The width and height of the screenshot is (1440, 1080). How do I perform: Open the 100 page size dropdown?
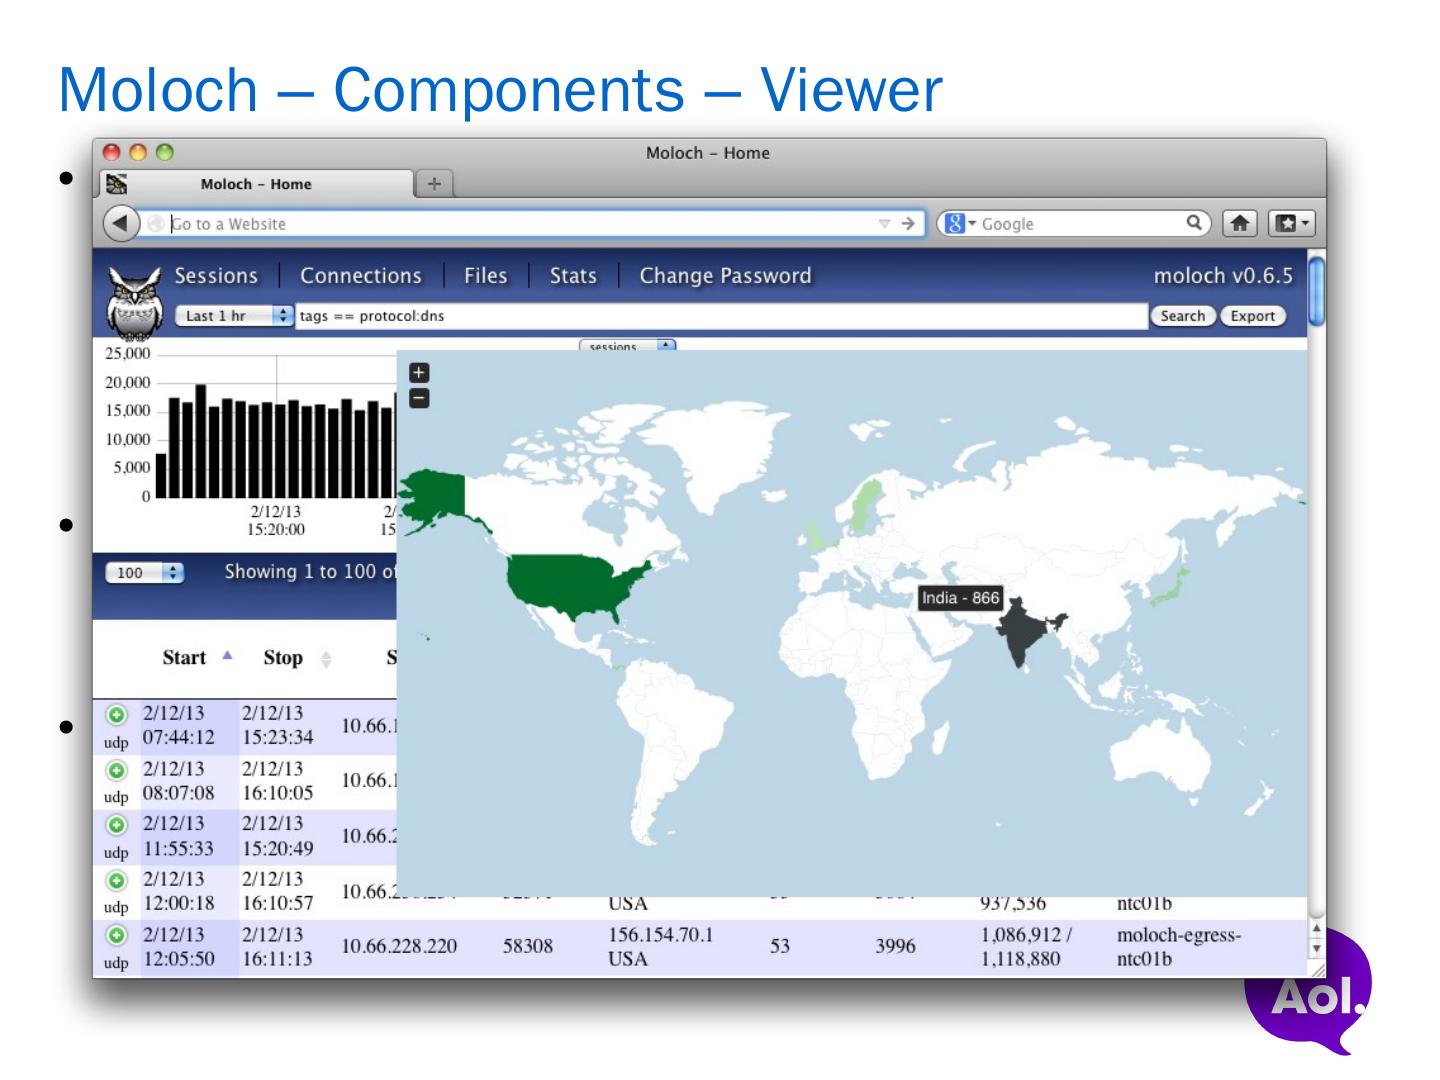145,573
